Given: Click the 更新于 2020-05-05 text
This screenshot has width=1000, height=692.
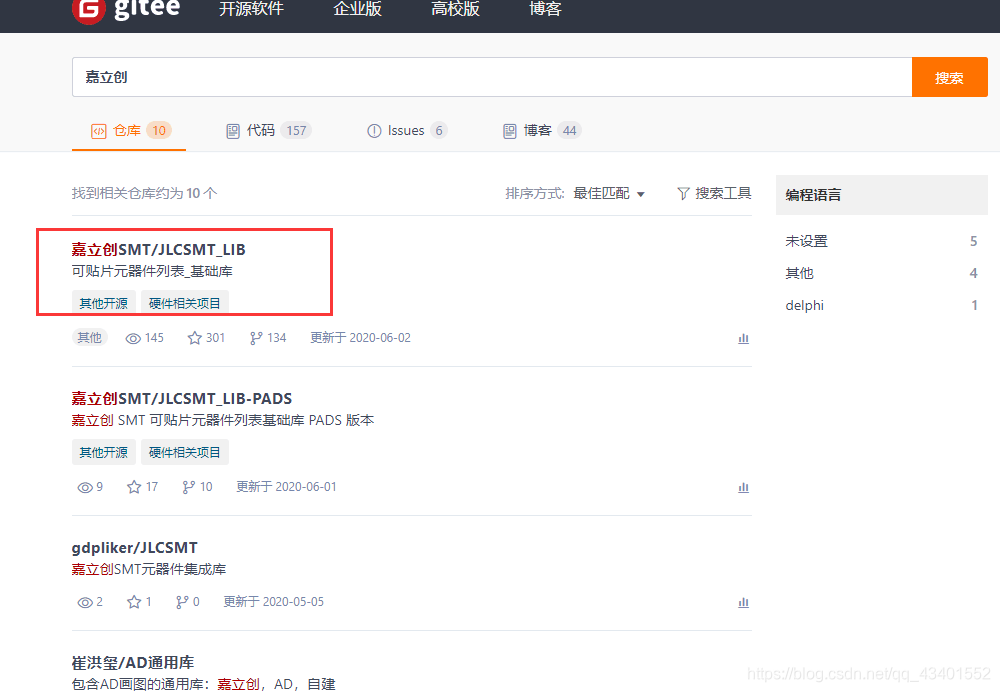Looking at the screenshot, I should (274, 602).
